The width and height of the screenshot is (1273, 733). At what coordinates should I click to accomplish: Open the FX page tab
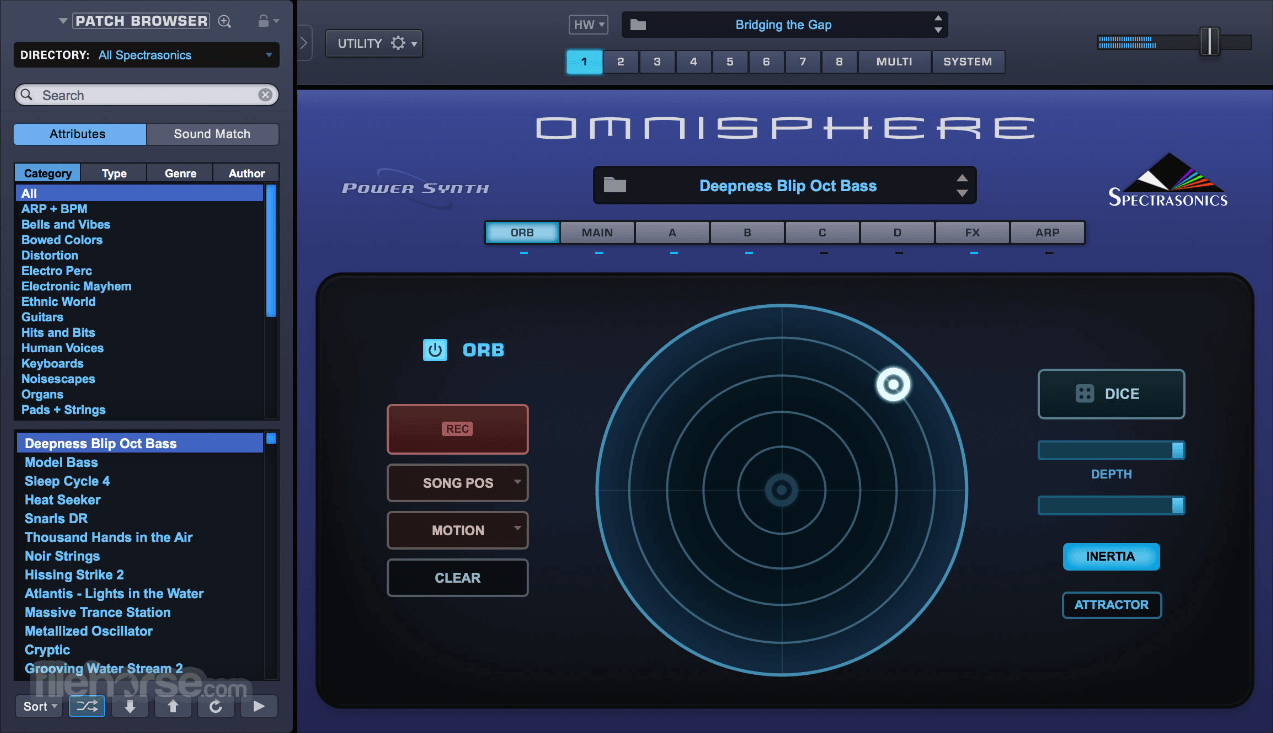(x=972, y=233)
